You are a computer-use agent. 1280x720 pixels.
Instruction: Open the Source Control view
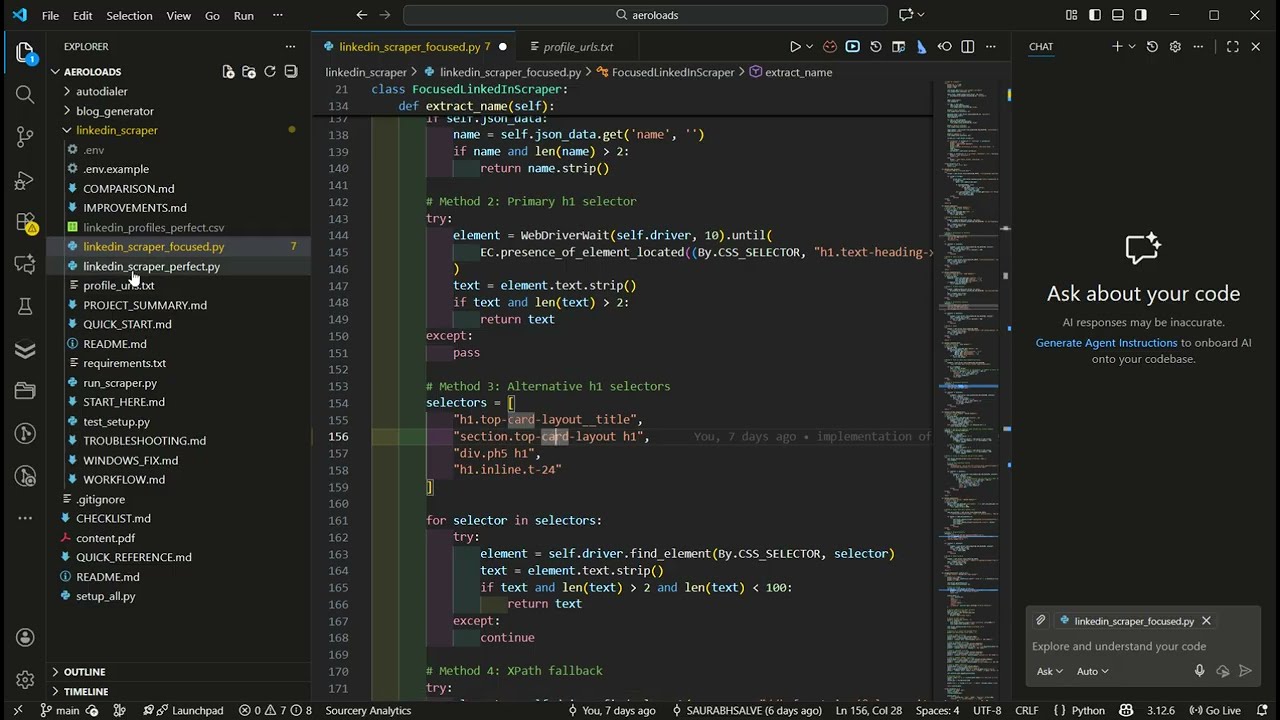pos(25,137)
